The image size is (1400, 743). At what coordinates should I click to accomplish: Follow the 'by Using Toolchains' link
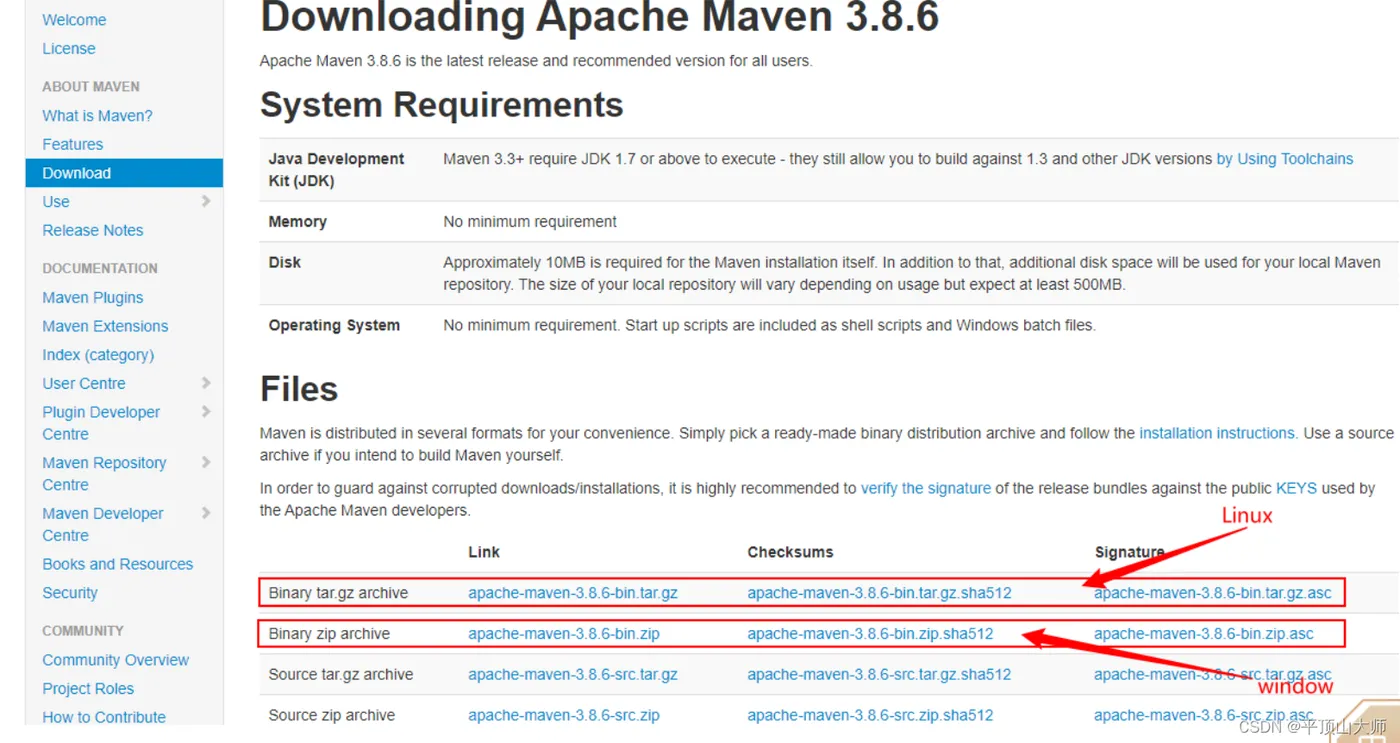[1285, 159]
